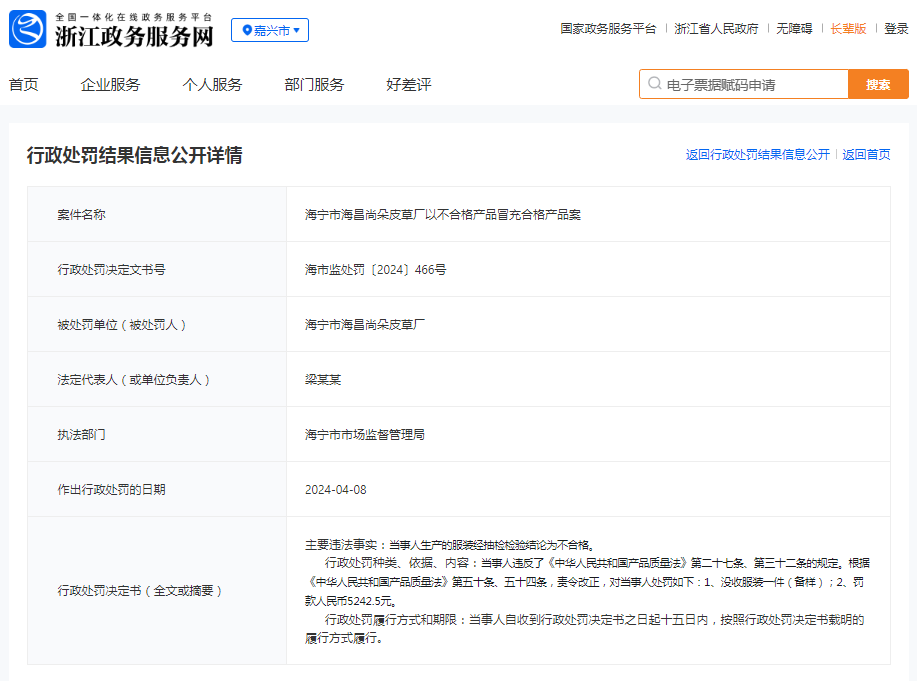
Task: Open 浙江省人民政府 link
Action: coord(716,29)
